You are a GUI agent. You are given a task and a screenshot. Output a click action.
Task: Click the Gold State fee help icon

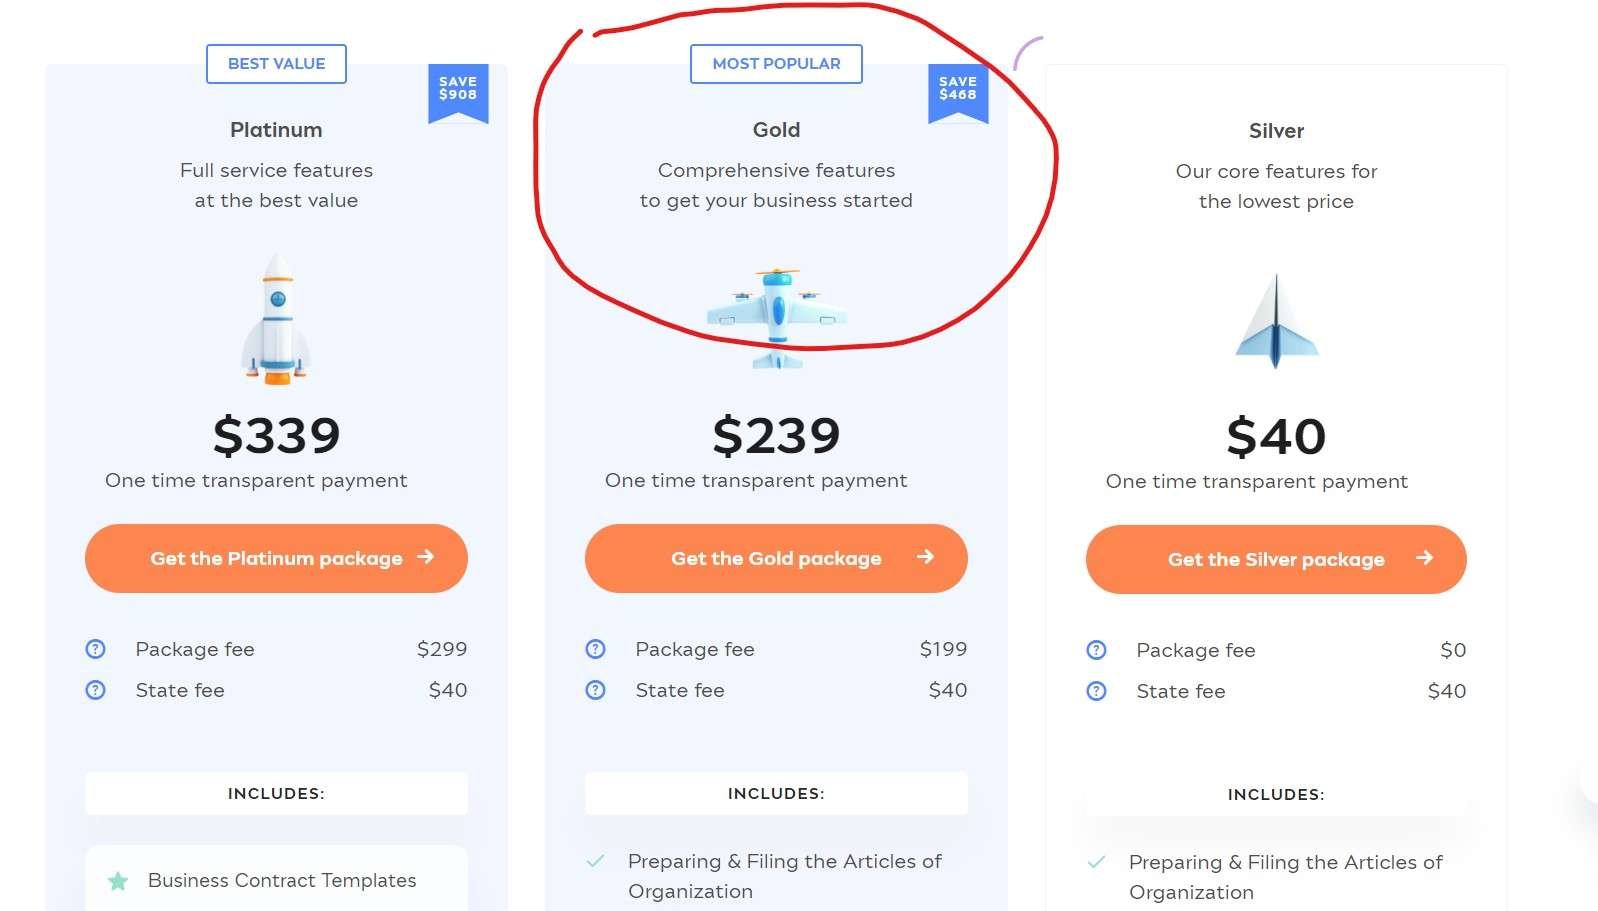[596, 690]
